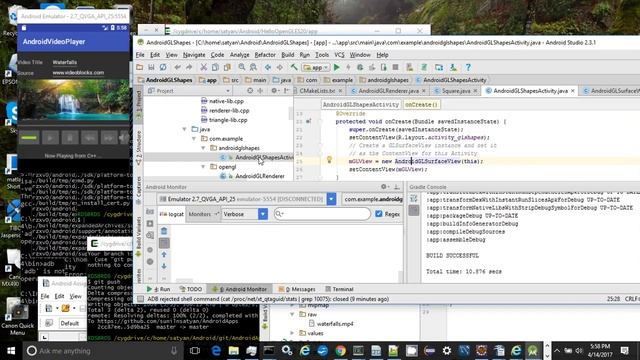
Task: Click the Redo arrow in toolbar
Action: point(189,67)
